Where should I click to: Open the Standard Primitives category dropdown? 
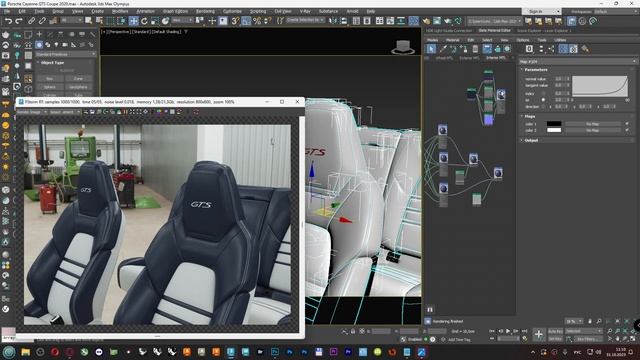click(65, 54)
